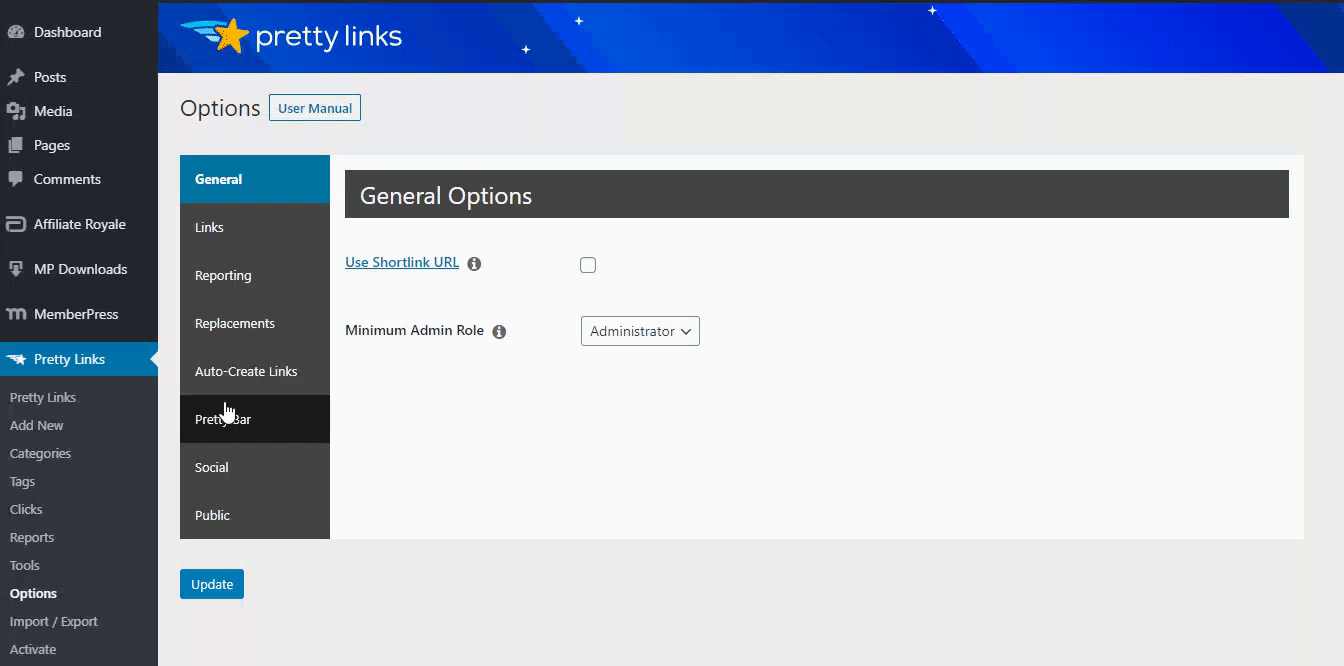Open the Reporting options tab
The width and height of the screenshot is (1344, 666).
click(x=223, y=275)
